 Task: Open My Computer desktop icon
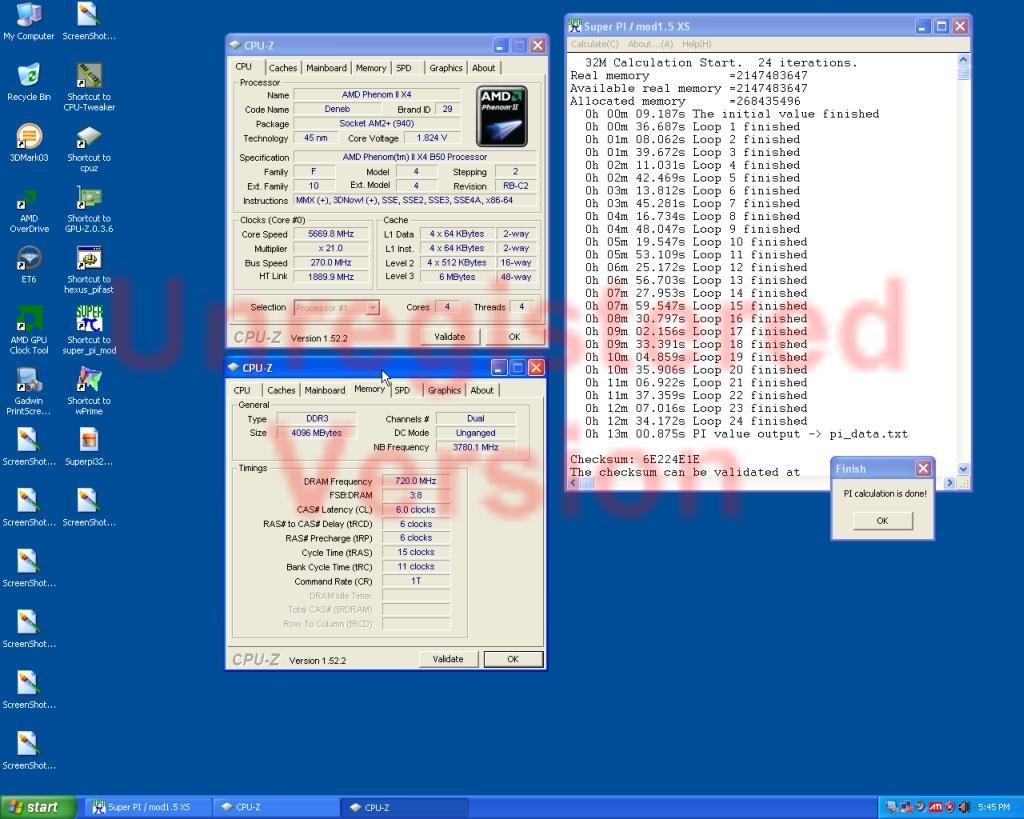pyautogui.click(x=29, y=22)
